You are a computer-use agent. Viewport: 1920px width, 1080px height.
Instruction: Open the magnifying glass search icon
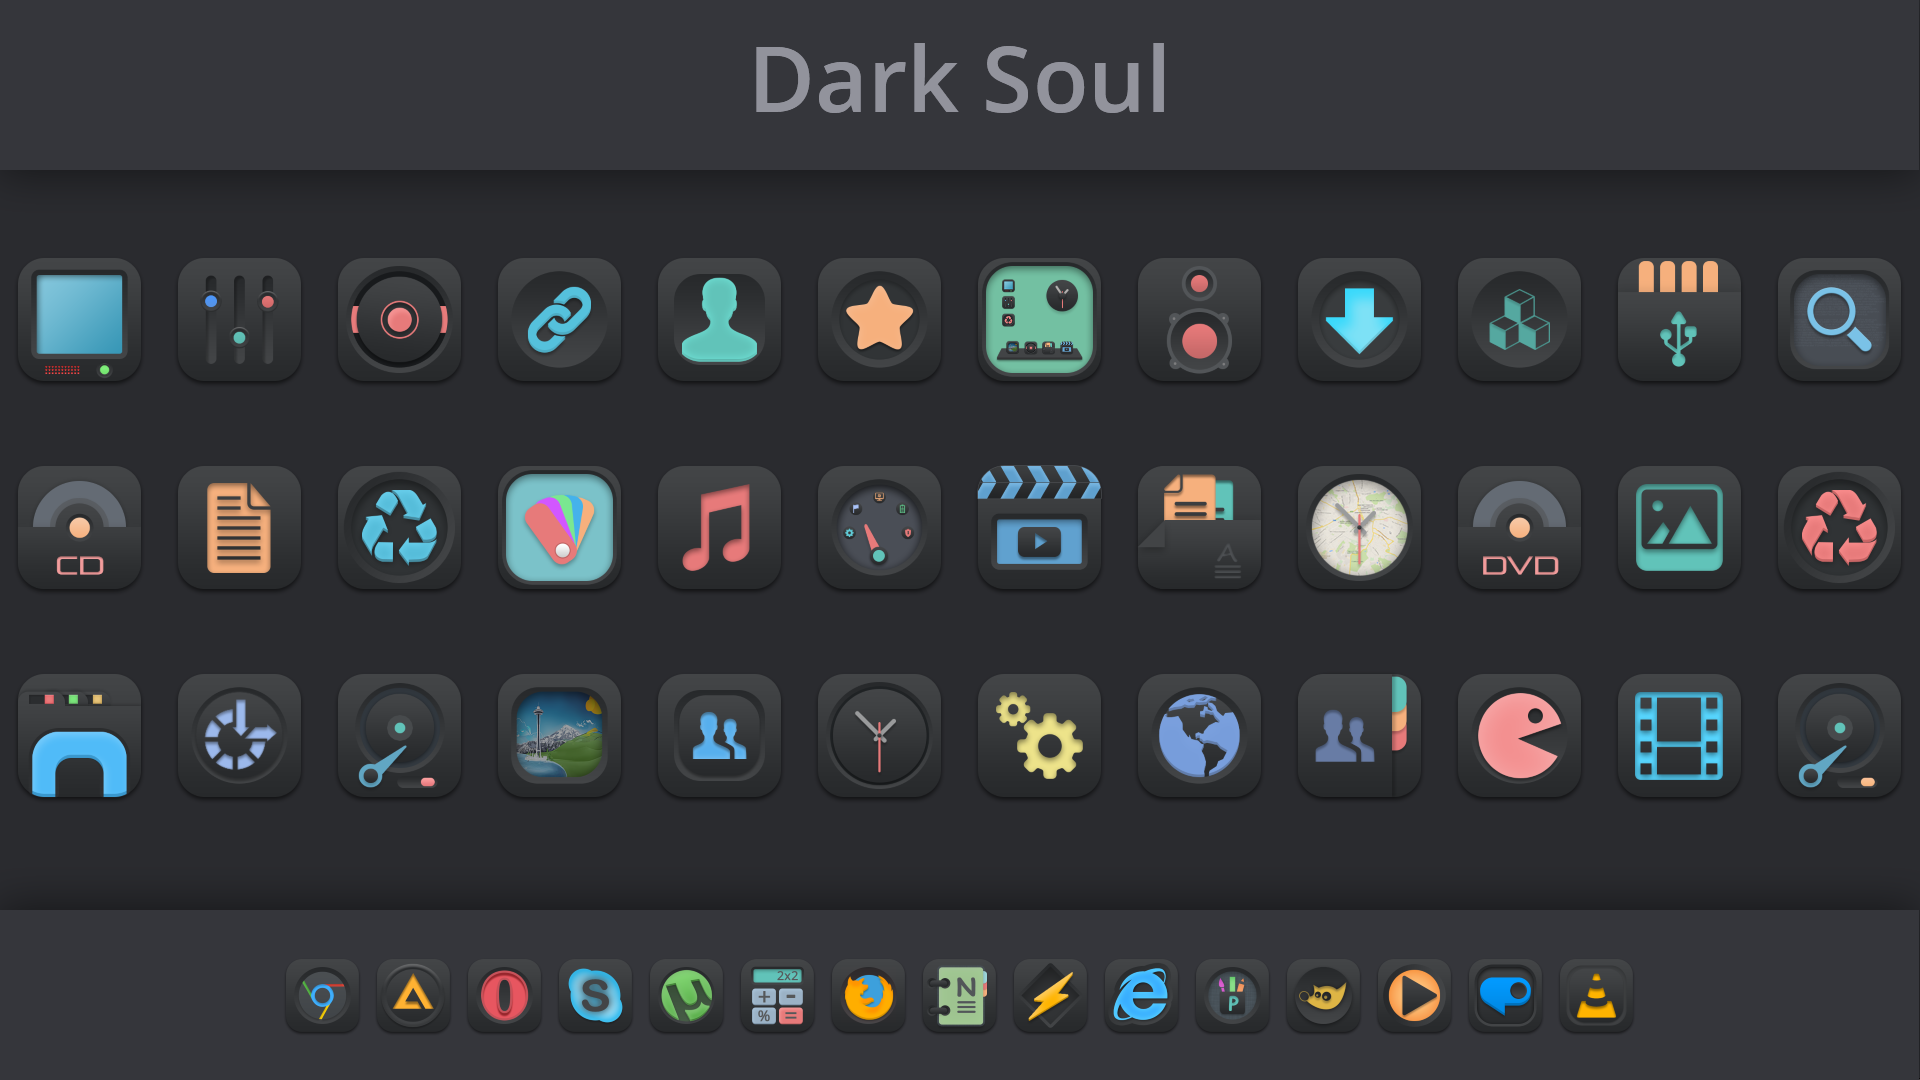[x=1839, y=320]
